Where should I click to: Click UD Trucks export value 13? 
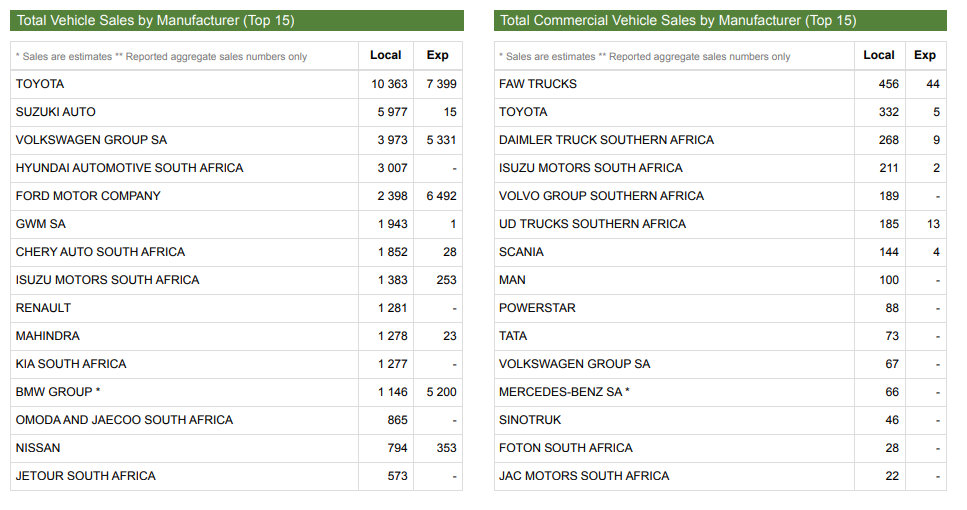point(933,224)
